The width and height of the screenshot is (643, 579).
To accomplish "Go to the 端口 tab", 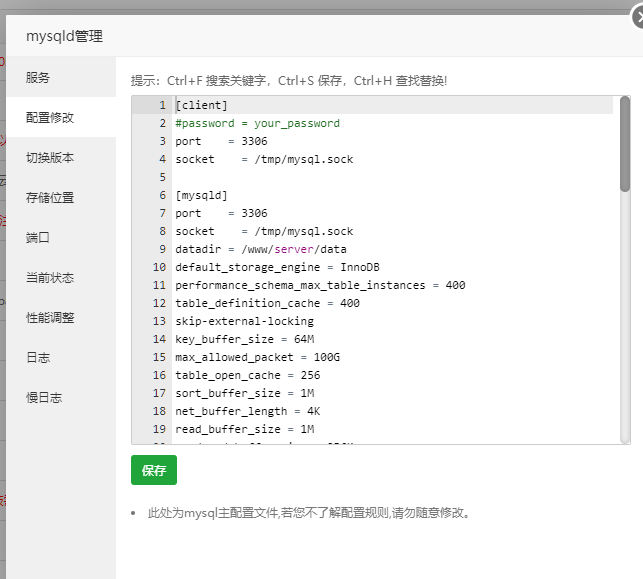I will tap(61, 237).
